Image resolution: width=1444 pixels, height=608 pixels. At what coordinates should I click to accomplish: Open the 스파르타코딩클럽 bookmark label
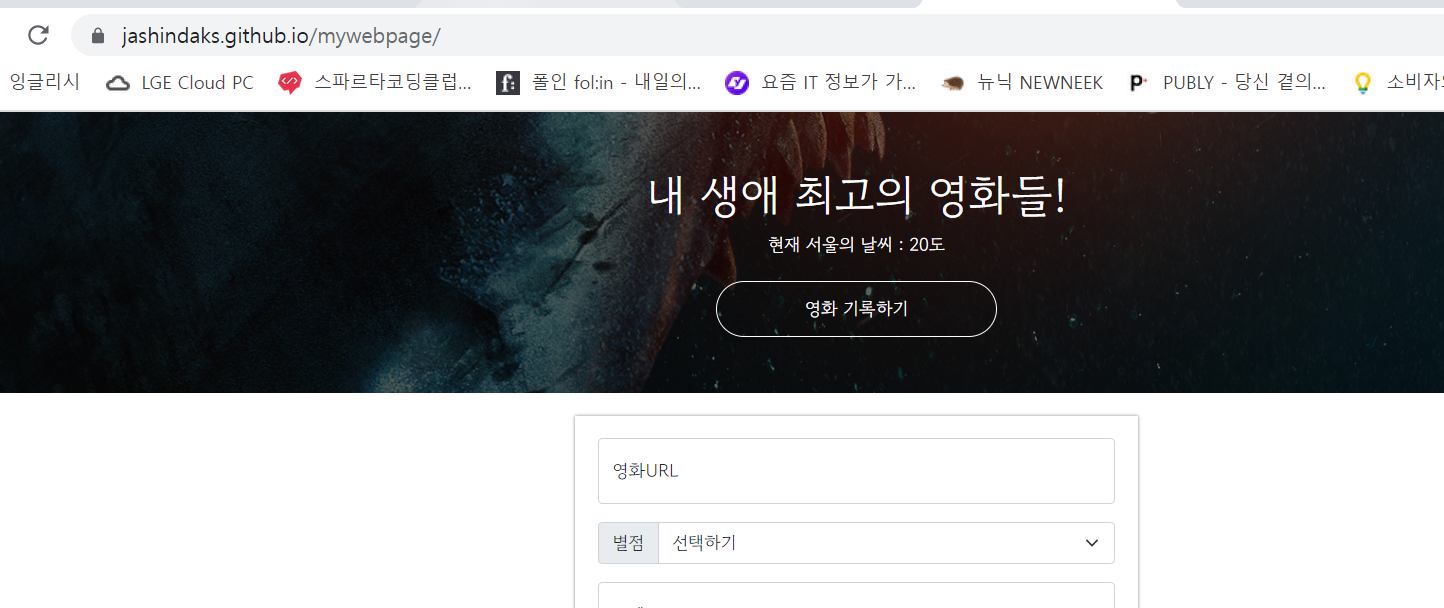(x=392, y=83)
